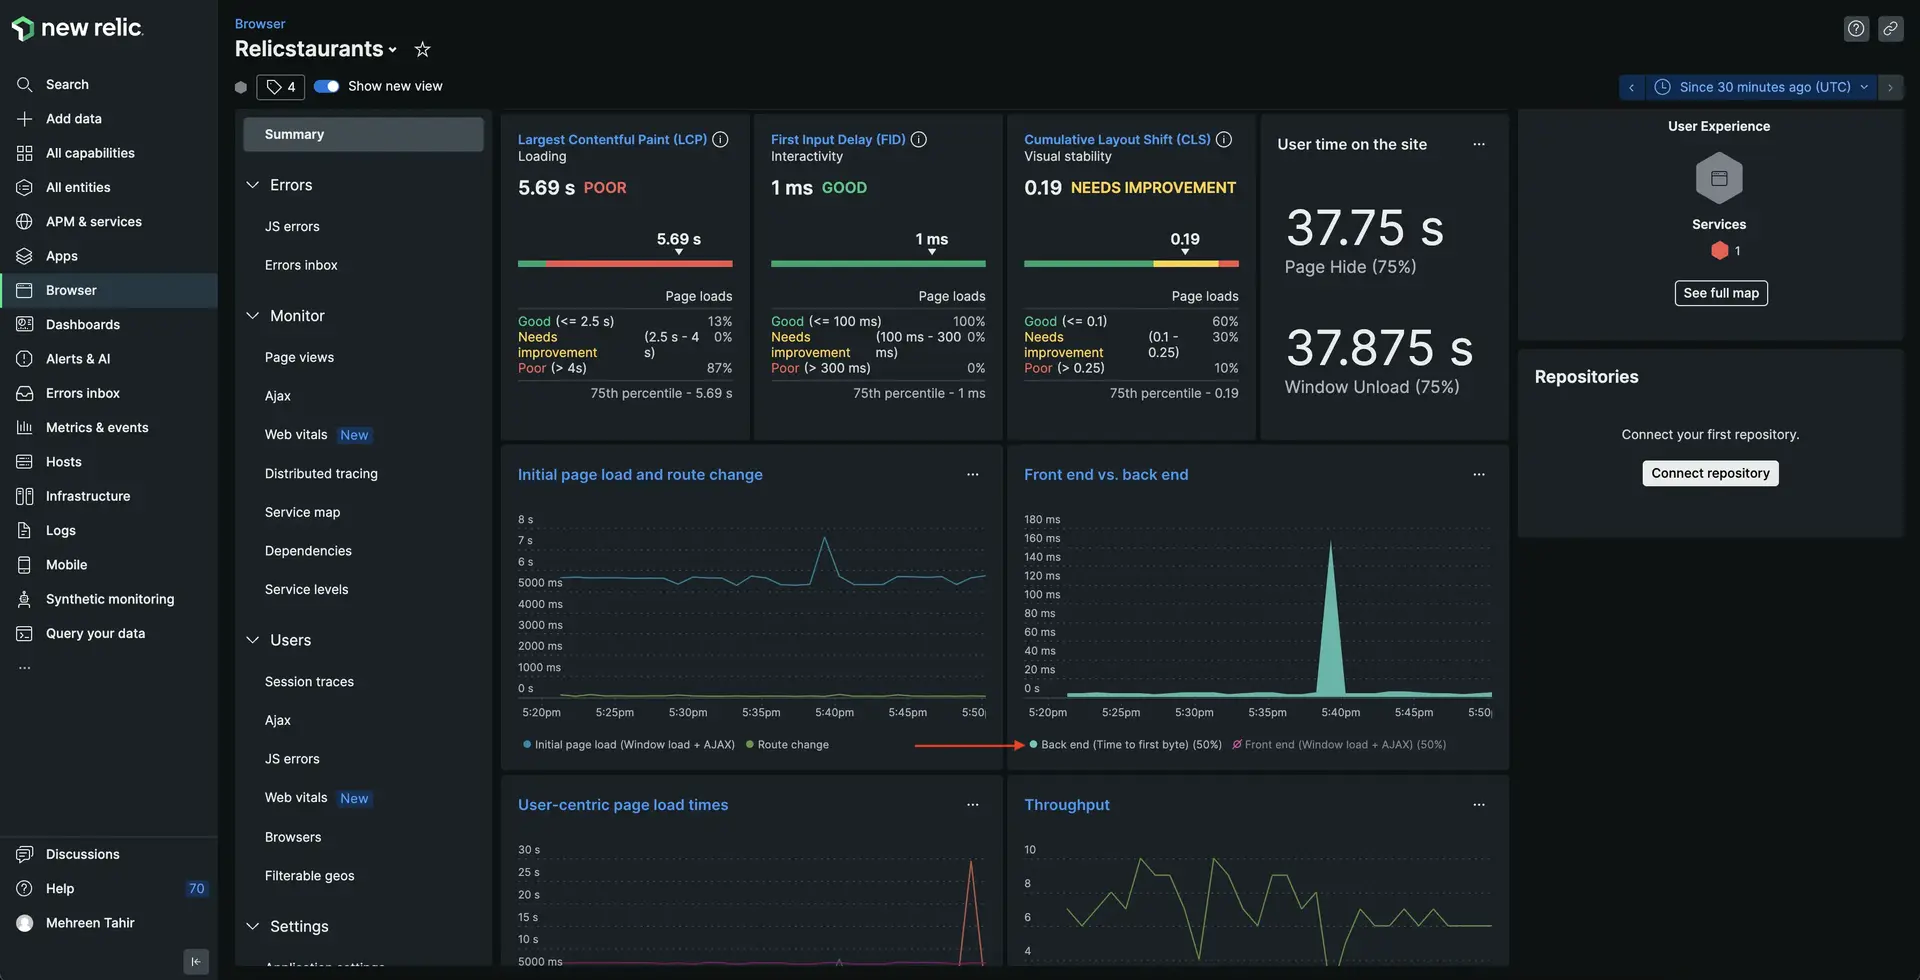The height and width of the screenshot is (980, 1920).
Task: Click the Apps stack icon
Action: point(25,256)
